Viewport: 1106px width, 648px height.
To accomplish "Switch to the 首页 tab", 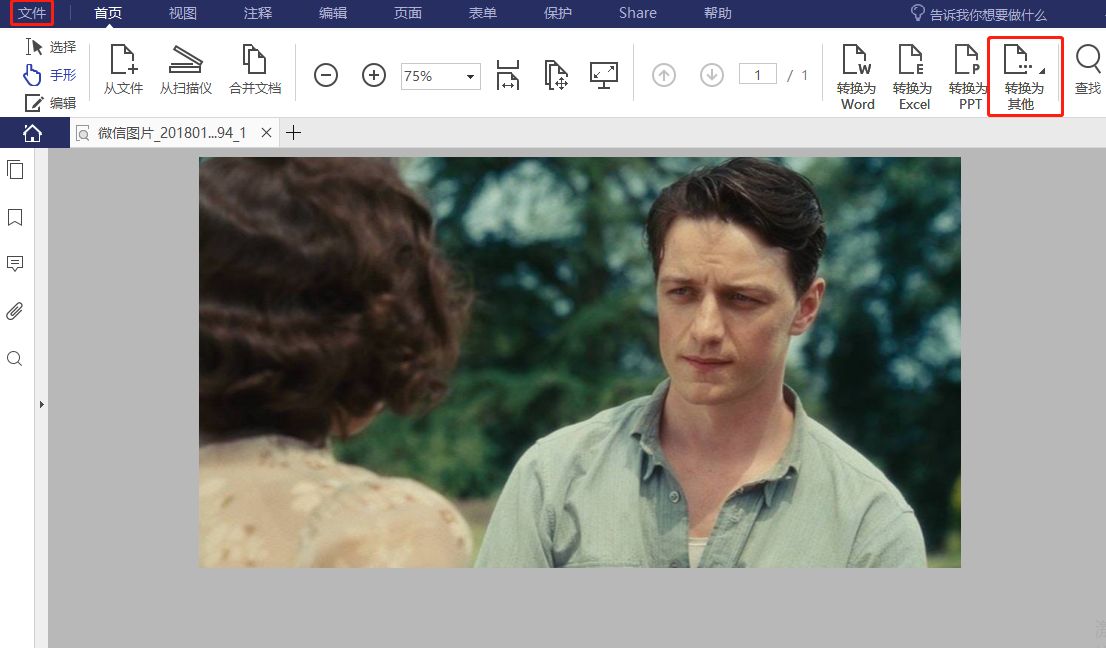I will [108, 13].
